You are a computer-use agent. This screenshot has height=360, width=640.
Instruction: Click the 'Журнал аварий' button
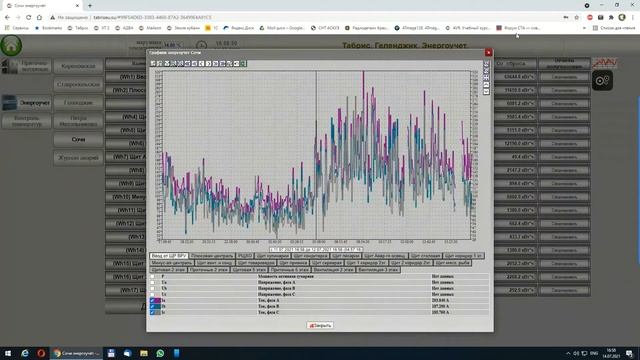tap(78, 158)
